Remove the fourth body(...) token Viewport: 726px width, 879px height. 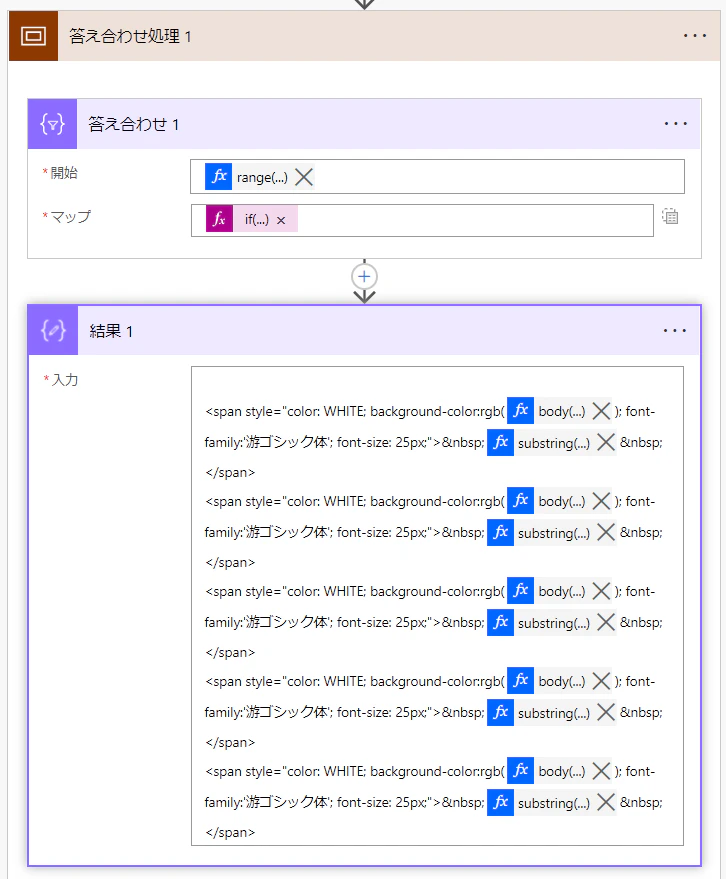pos(601,681)
